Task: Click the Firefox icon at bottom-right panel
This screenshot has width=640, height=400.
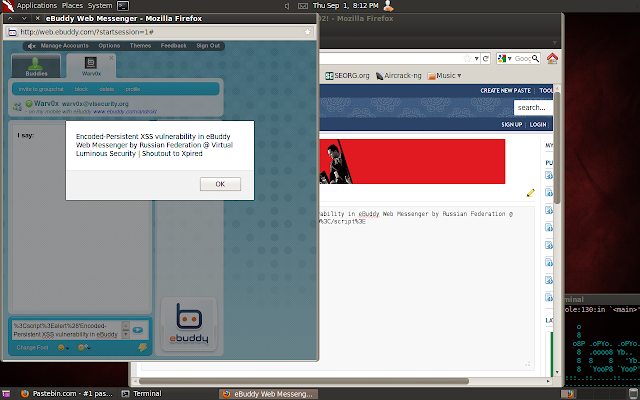Action: (568, 394)
